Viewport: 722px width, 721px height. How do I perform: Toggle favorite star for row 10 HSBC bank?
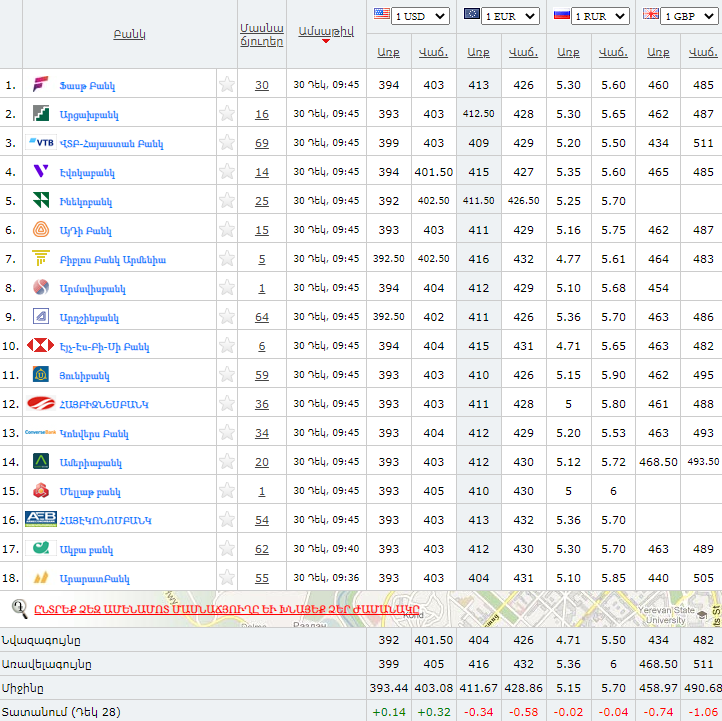pos(227,345)
